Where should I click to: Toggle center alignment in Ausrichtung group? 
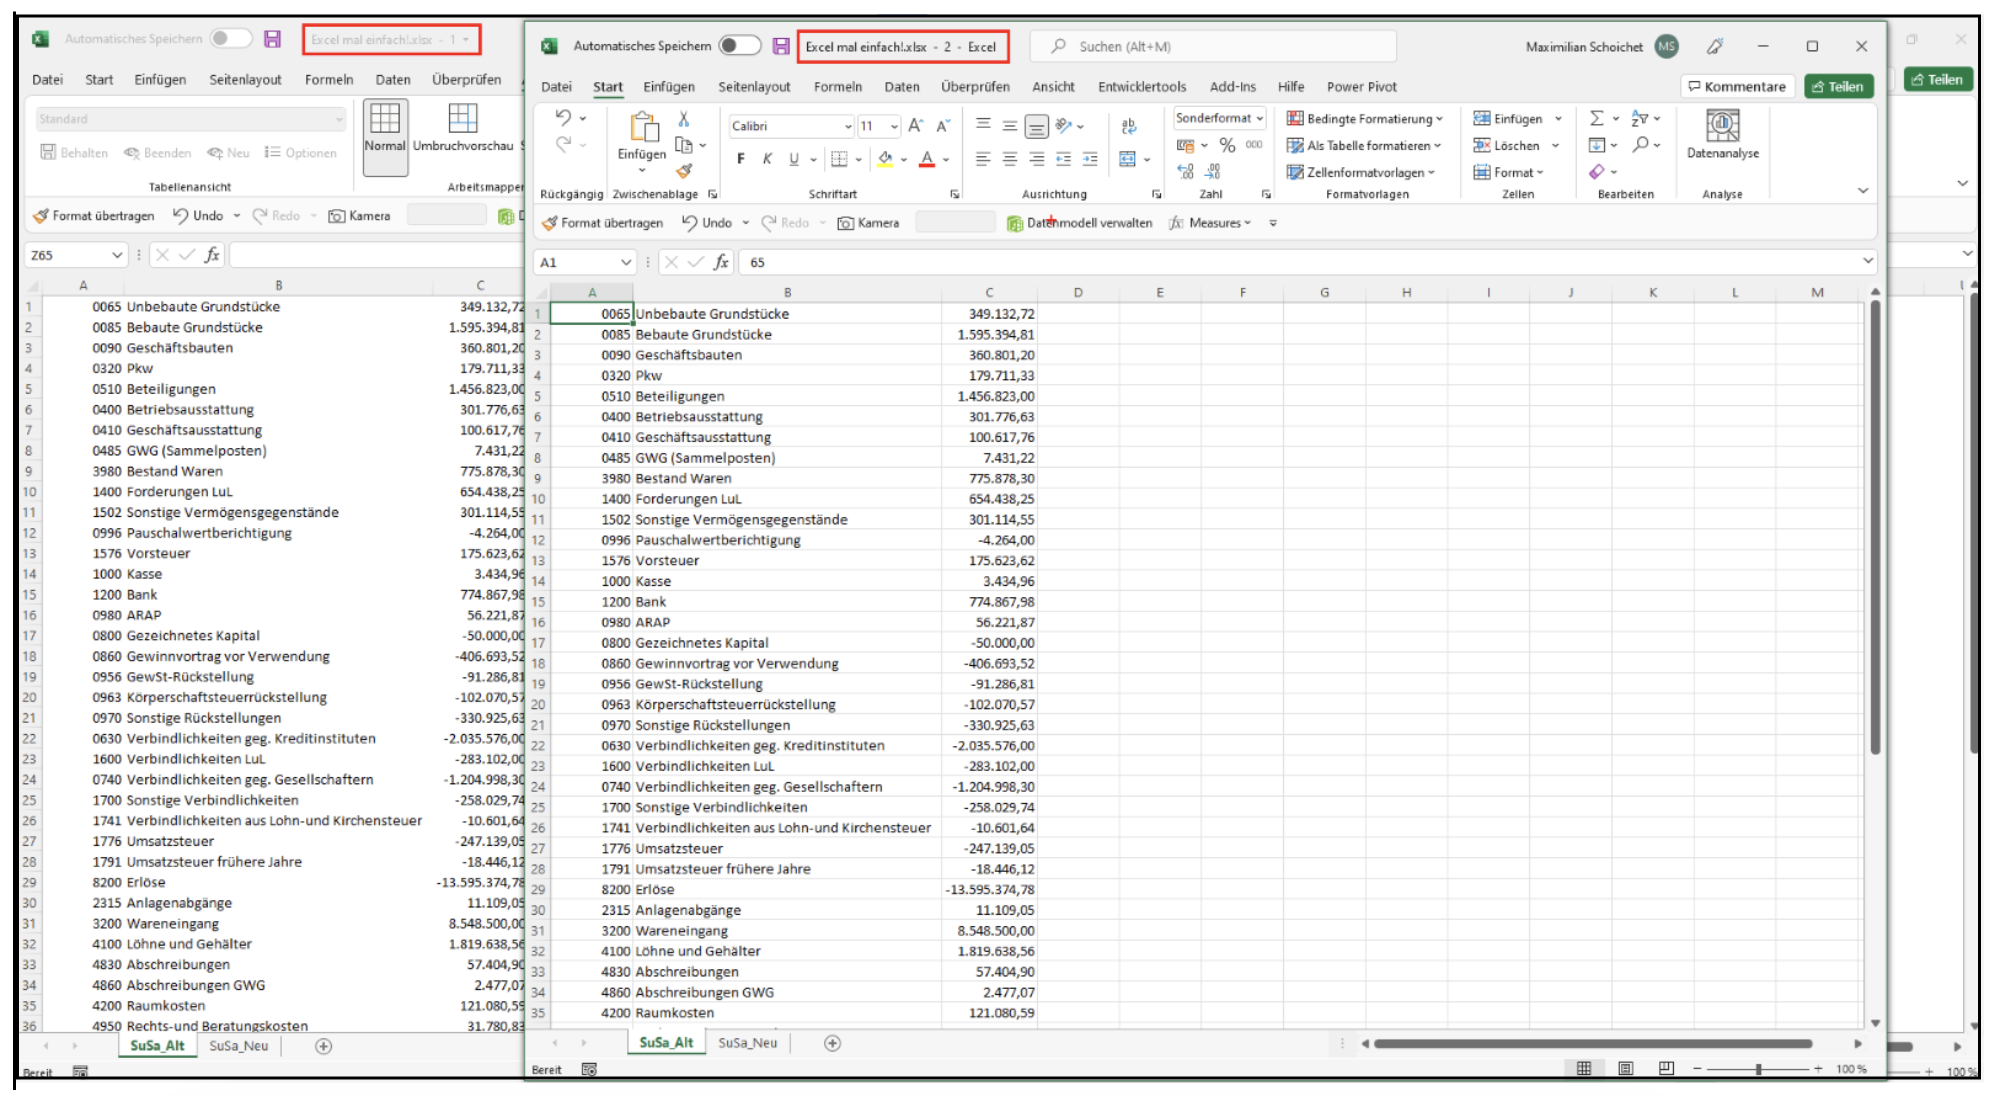coord(1010,159)
